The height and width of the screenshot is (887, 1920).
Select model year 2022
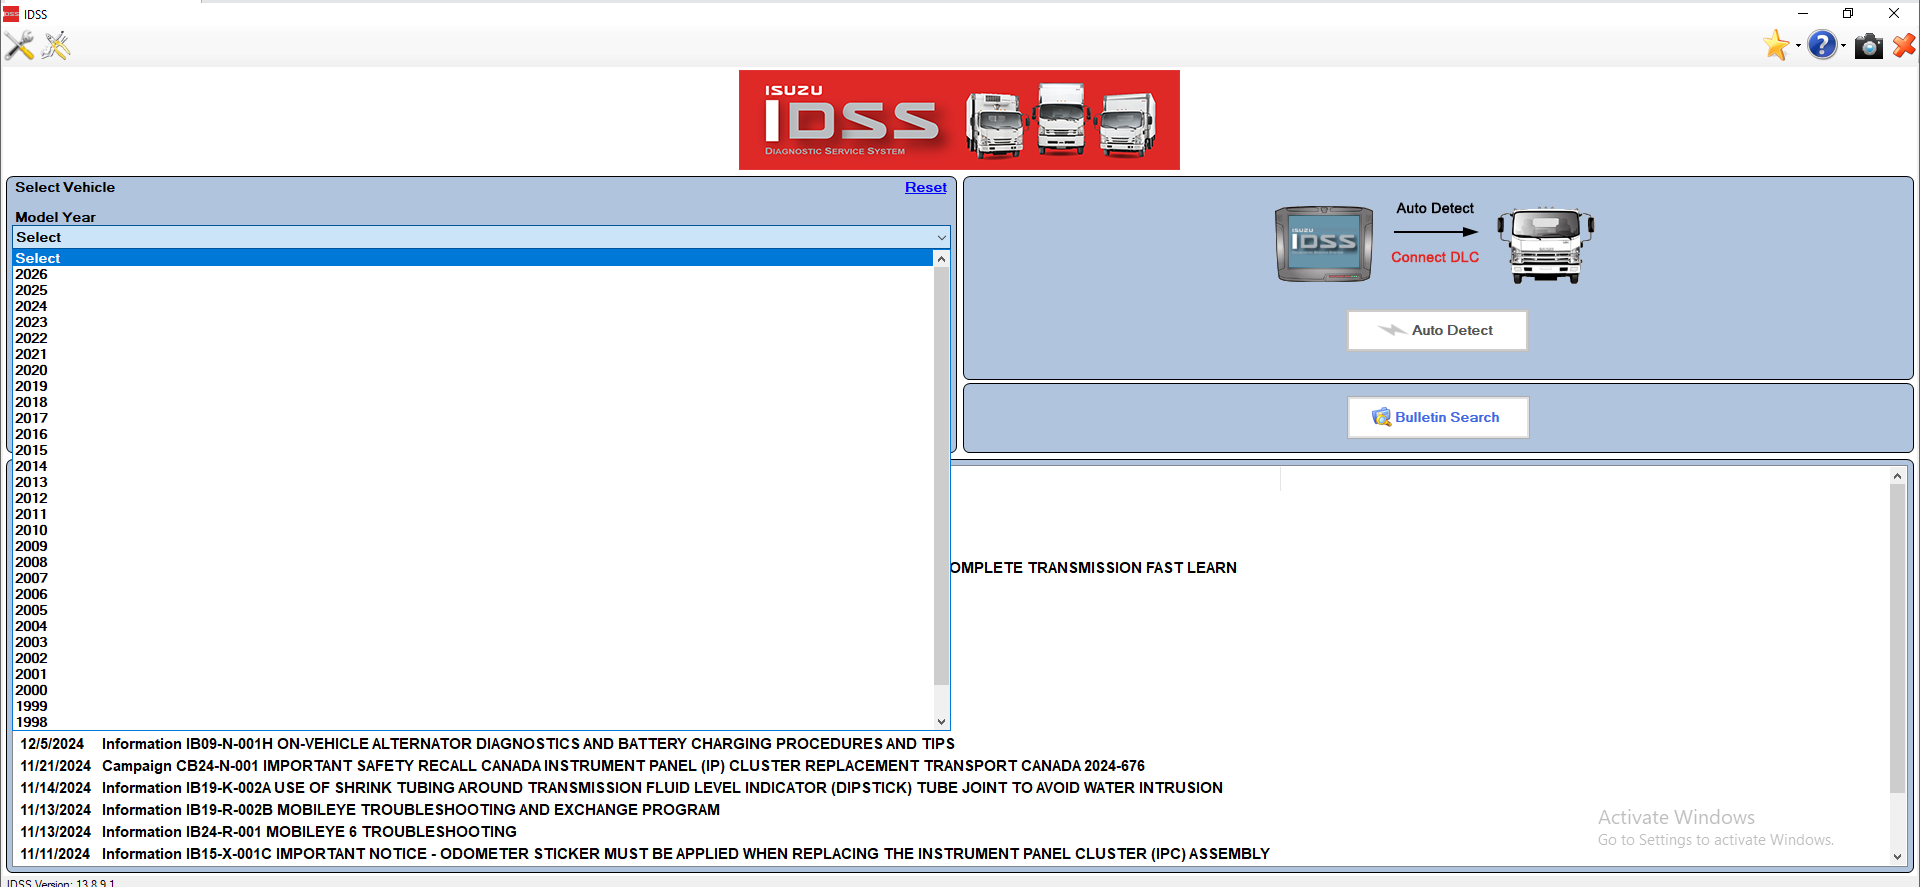473,338
